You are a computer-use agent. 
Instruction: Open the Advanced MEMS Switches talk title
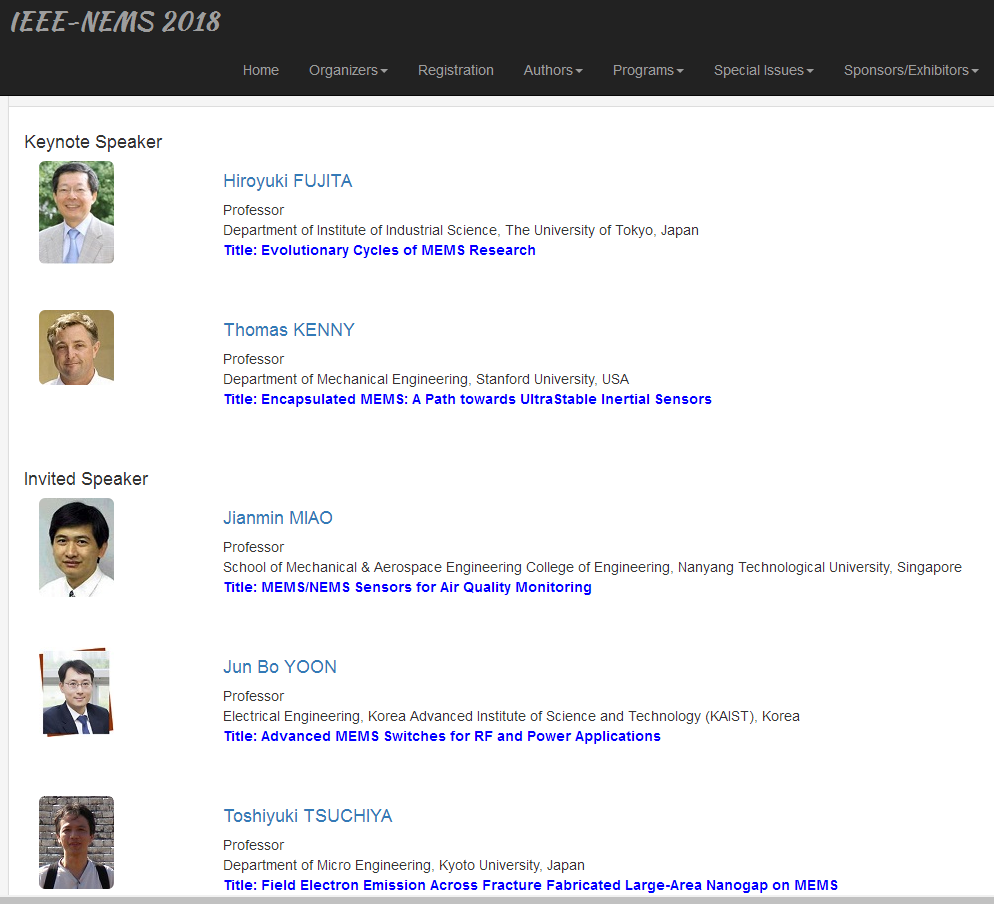[x=442, y=736]
